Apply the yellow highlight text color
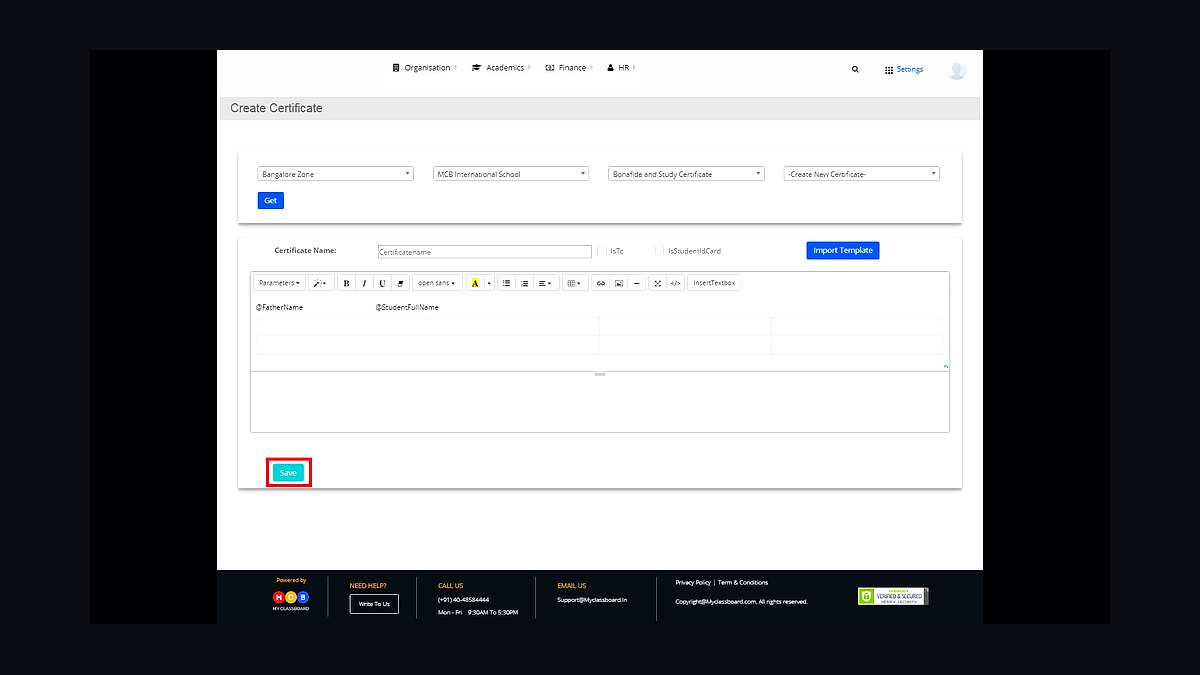This screenshot has height=675, width=1200. point(475,283)
